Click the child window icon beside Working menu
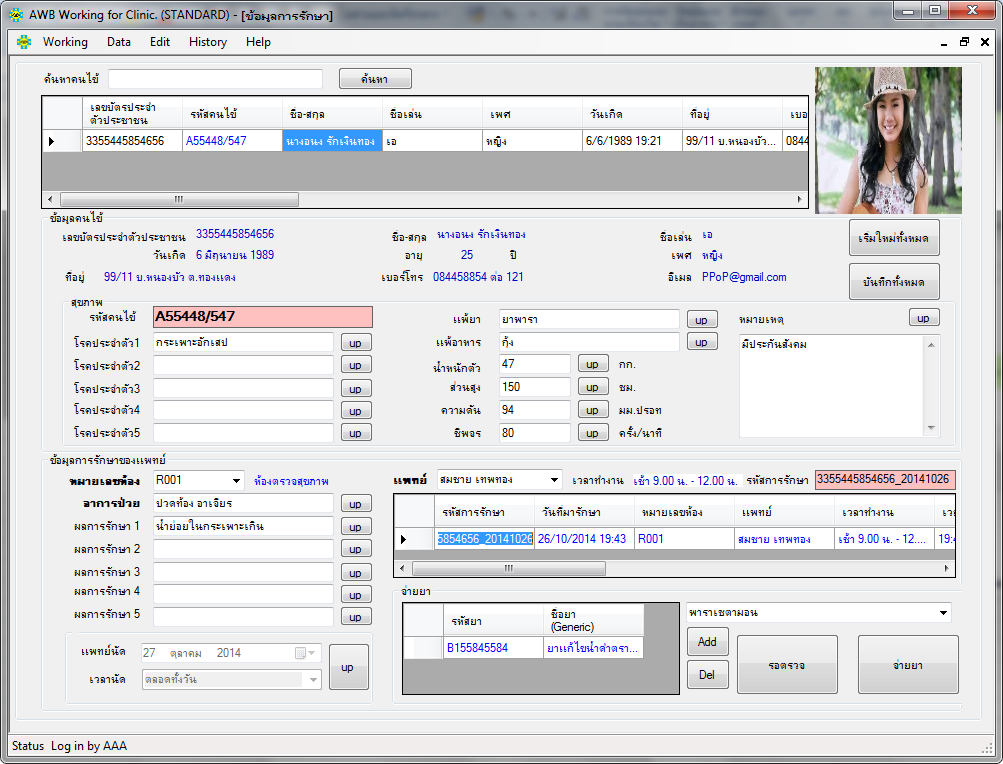 [22, 42]
